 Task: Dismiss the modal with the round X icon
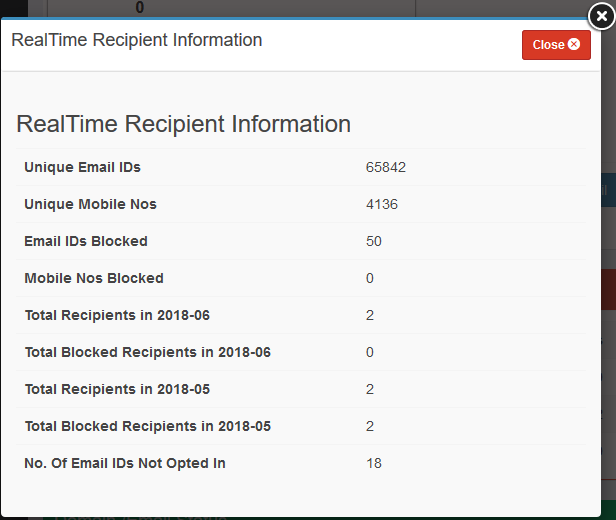(x=600, y=15)
